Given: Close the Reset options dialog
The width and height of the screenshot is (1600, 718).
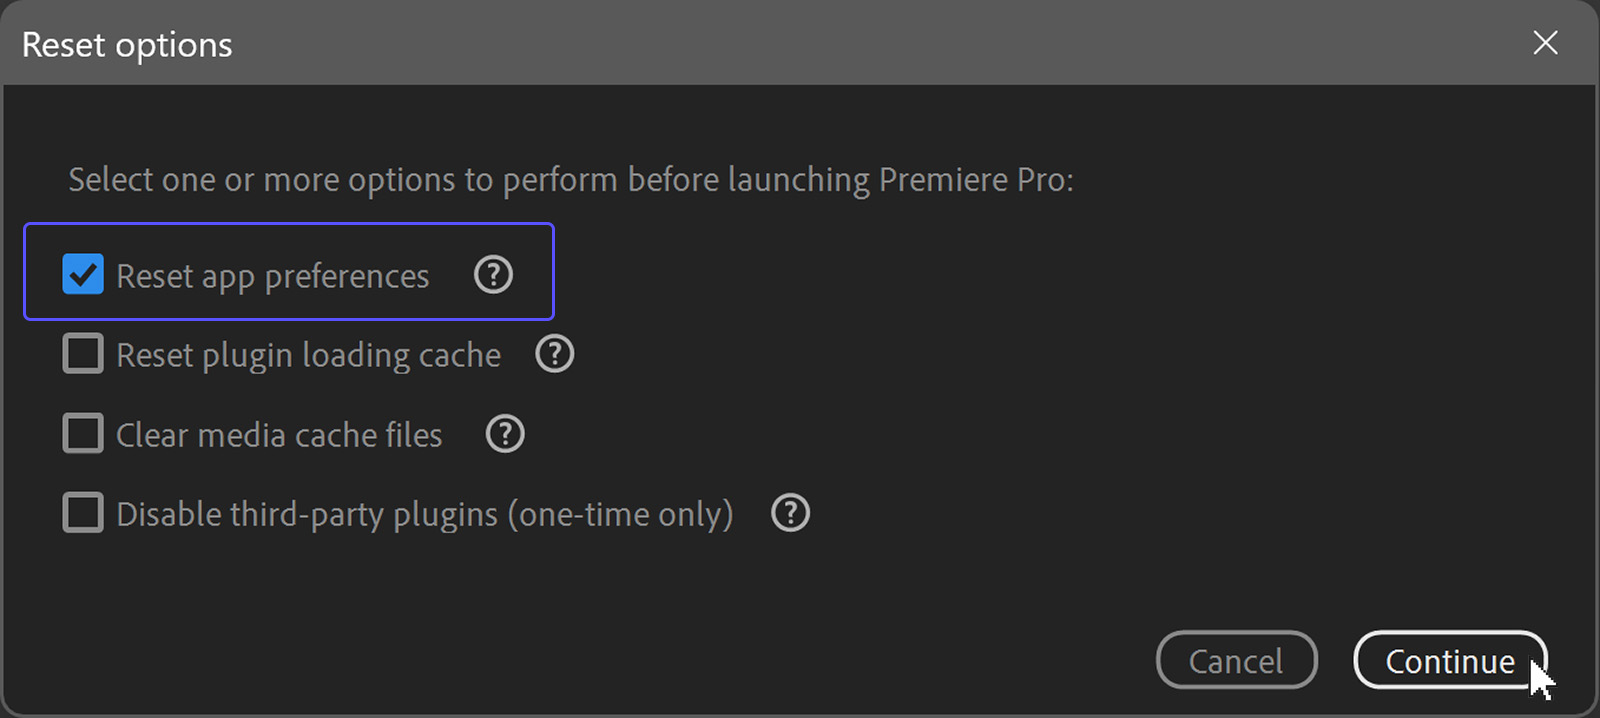Looking at the screenshot, I should coord(1545,43).
